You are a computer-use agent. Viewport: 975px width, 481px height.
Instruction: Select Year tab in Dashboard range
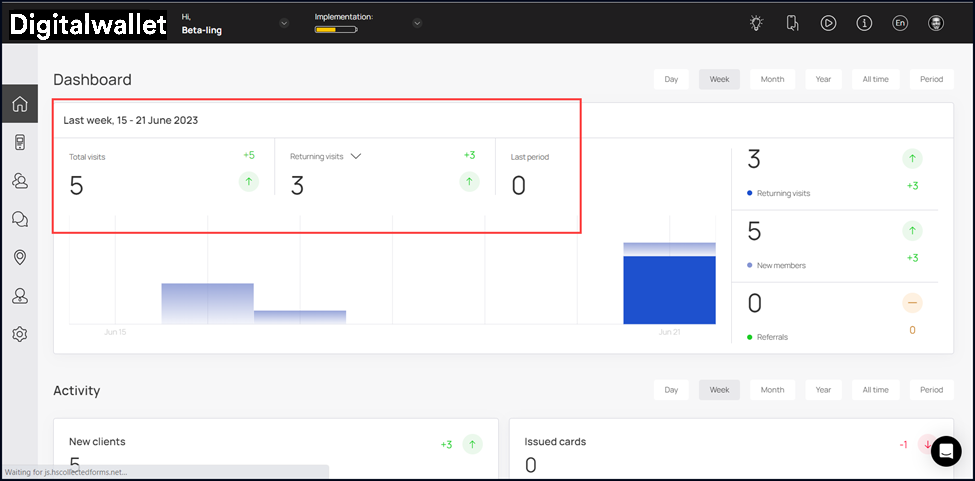(822, 79)
